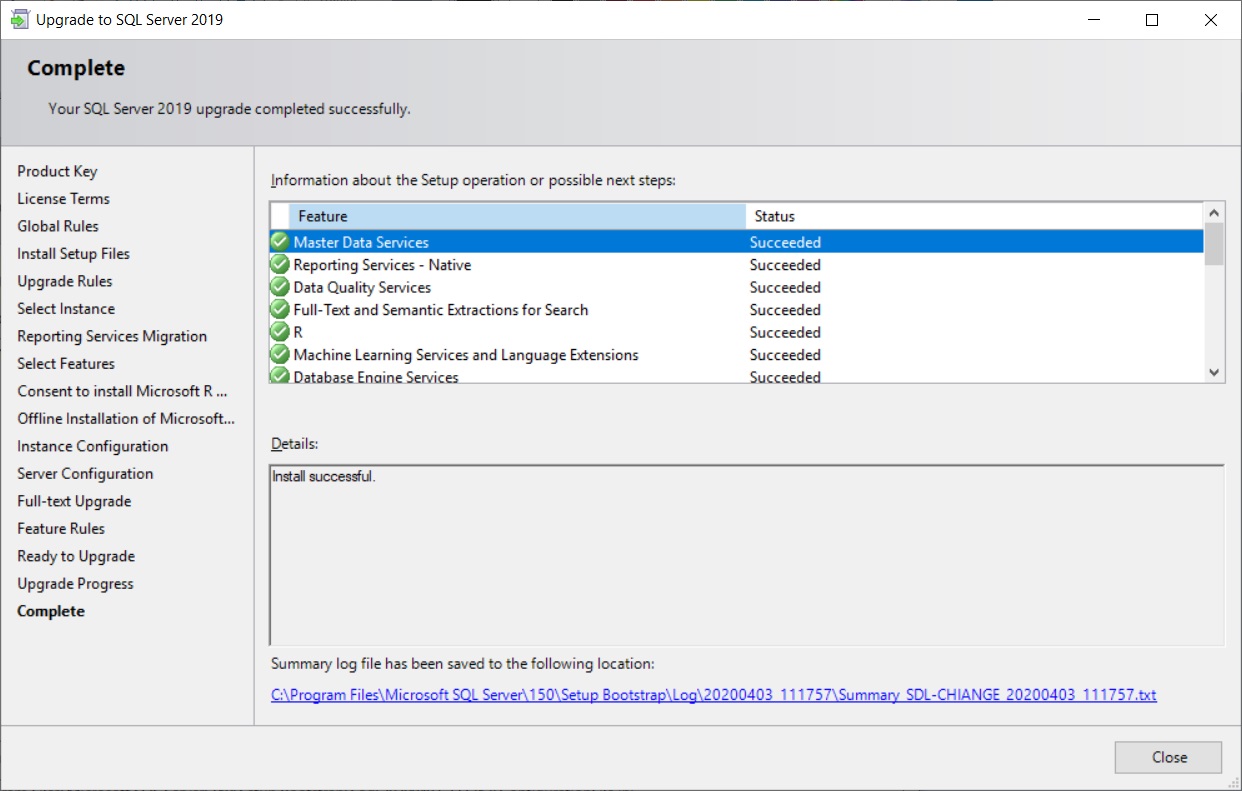Click the SQL Server setup title bar icon

(19, 20)
